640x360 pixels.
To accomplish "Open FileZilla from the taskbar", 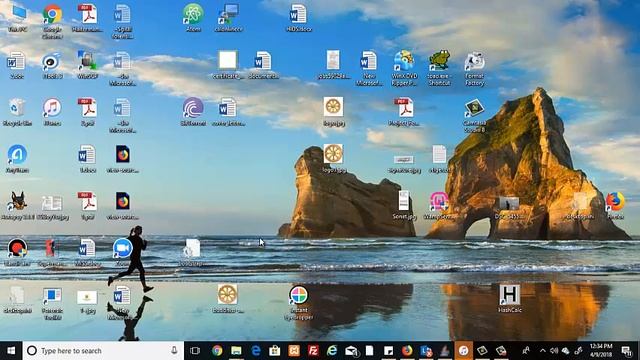I will (313, 351).
